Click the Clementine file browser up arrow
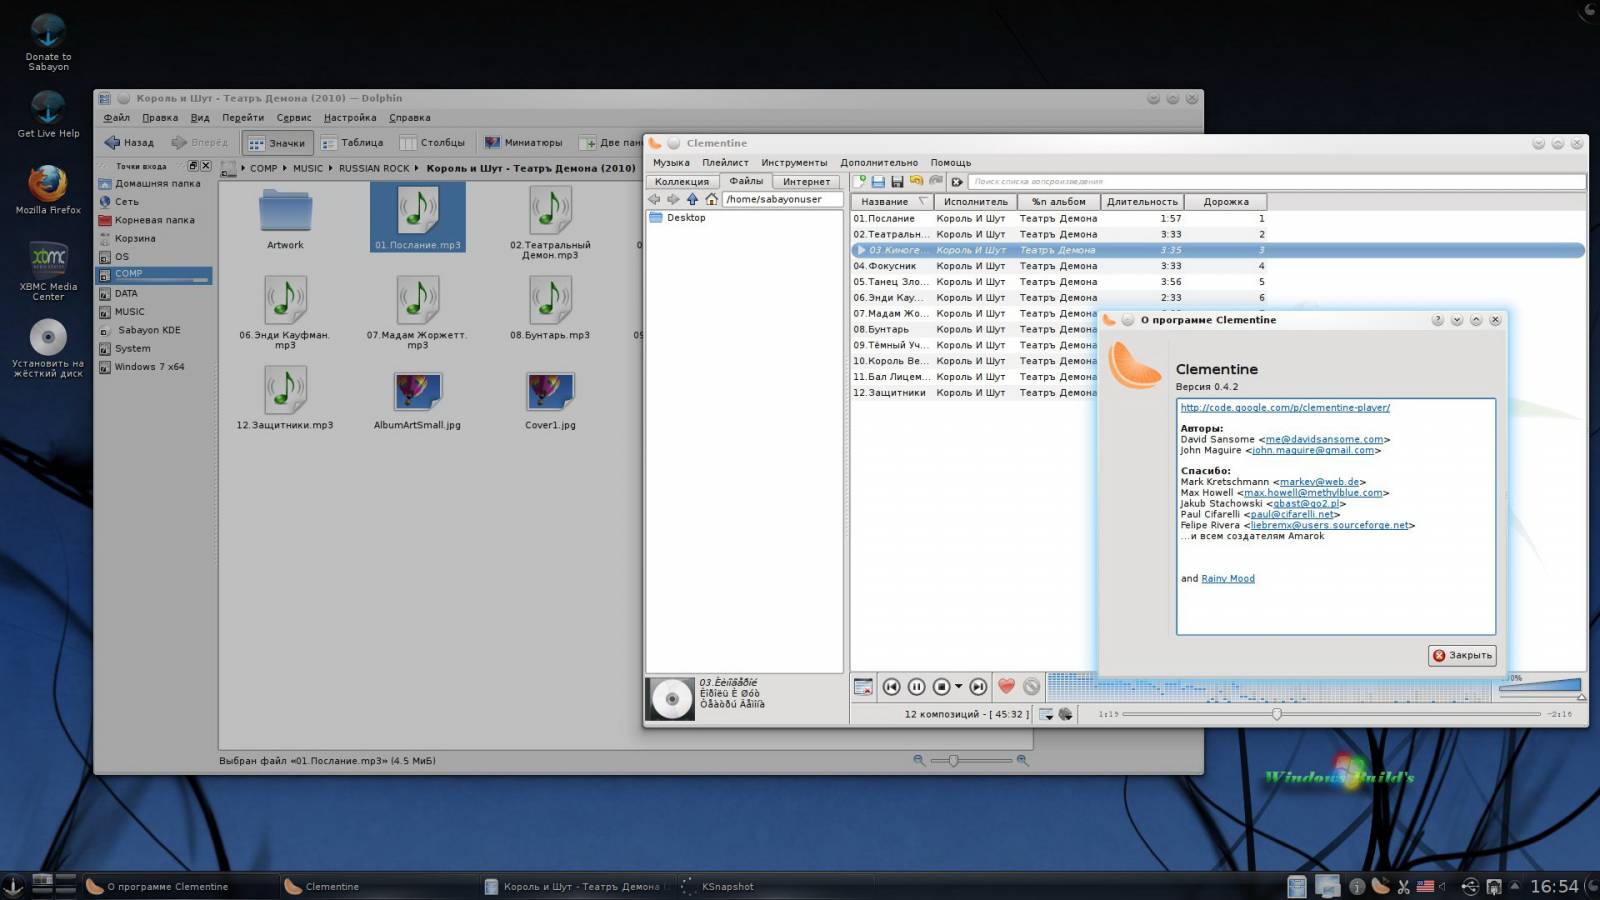Image resolution: width=1600 pixels, height=900 pixels. click(692, 199)
